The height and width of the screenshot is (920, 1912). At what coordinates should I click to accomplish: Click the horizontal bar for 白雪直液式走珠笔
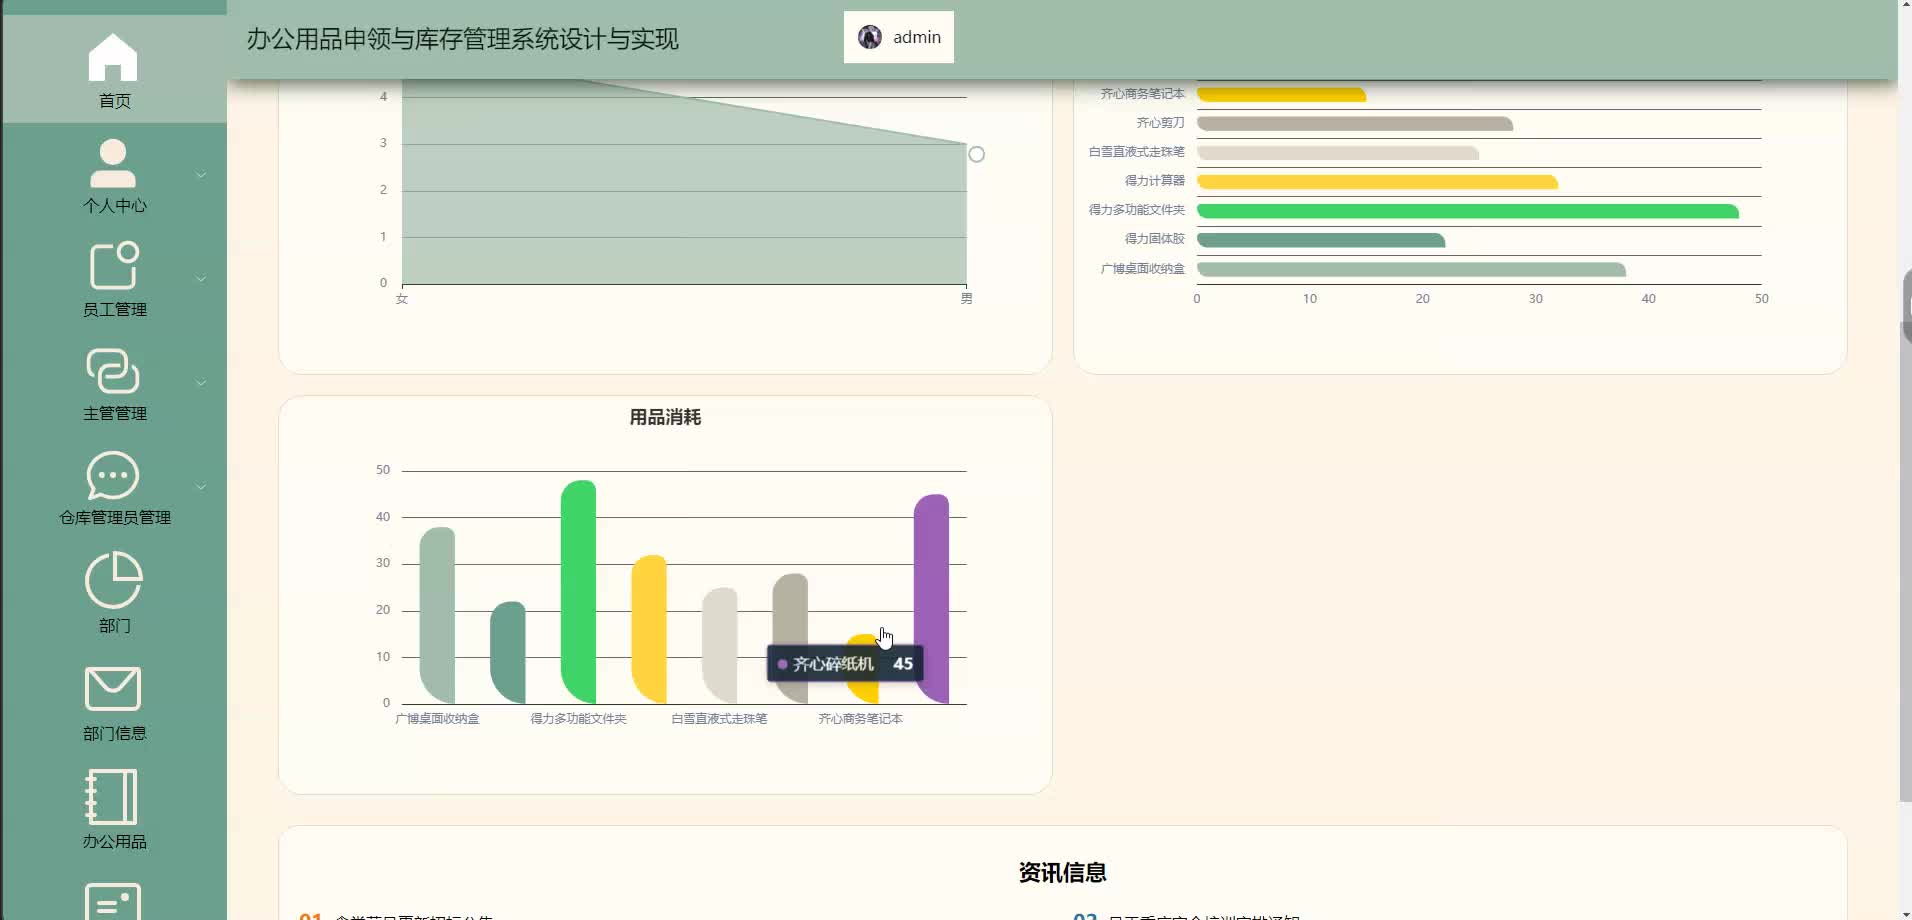(x=1338, y=153)
